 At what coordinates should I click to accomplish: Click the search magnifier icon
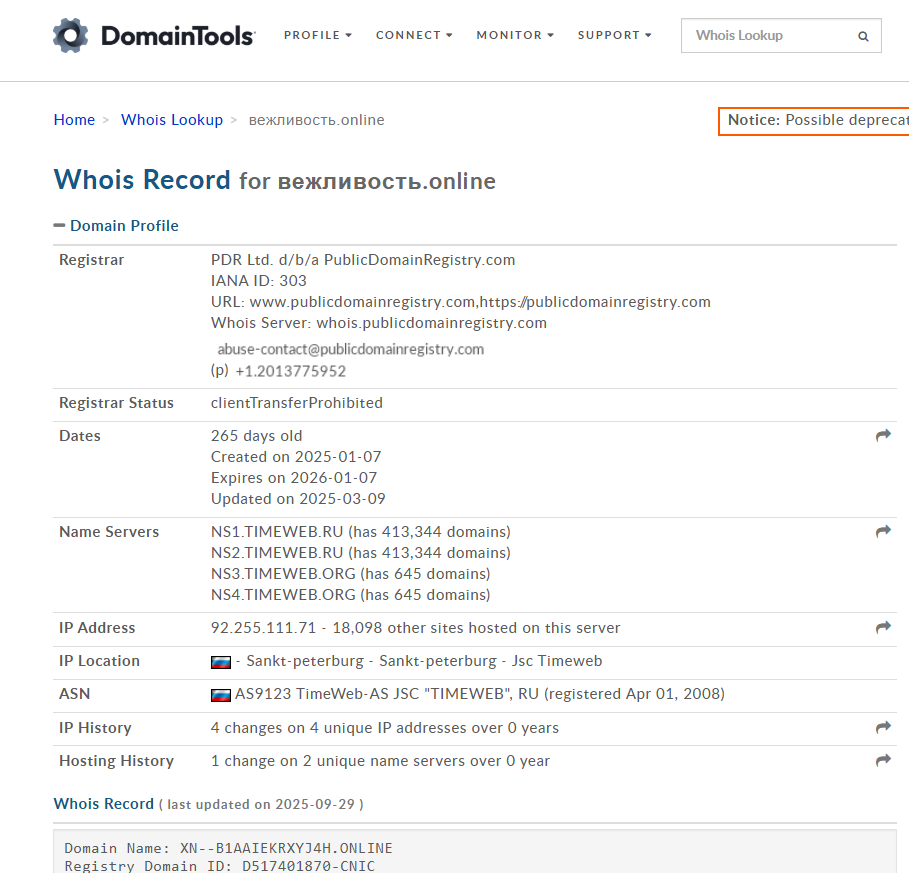(863, 36)
